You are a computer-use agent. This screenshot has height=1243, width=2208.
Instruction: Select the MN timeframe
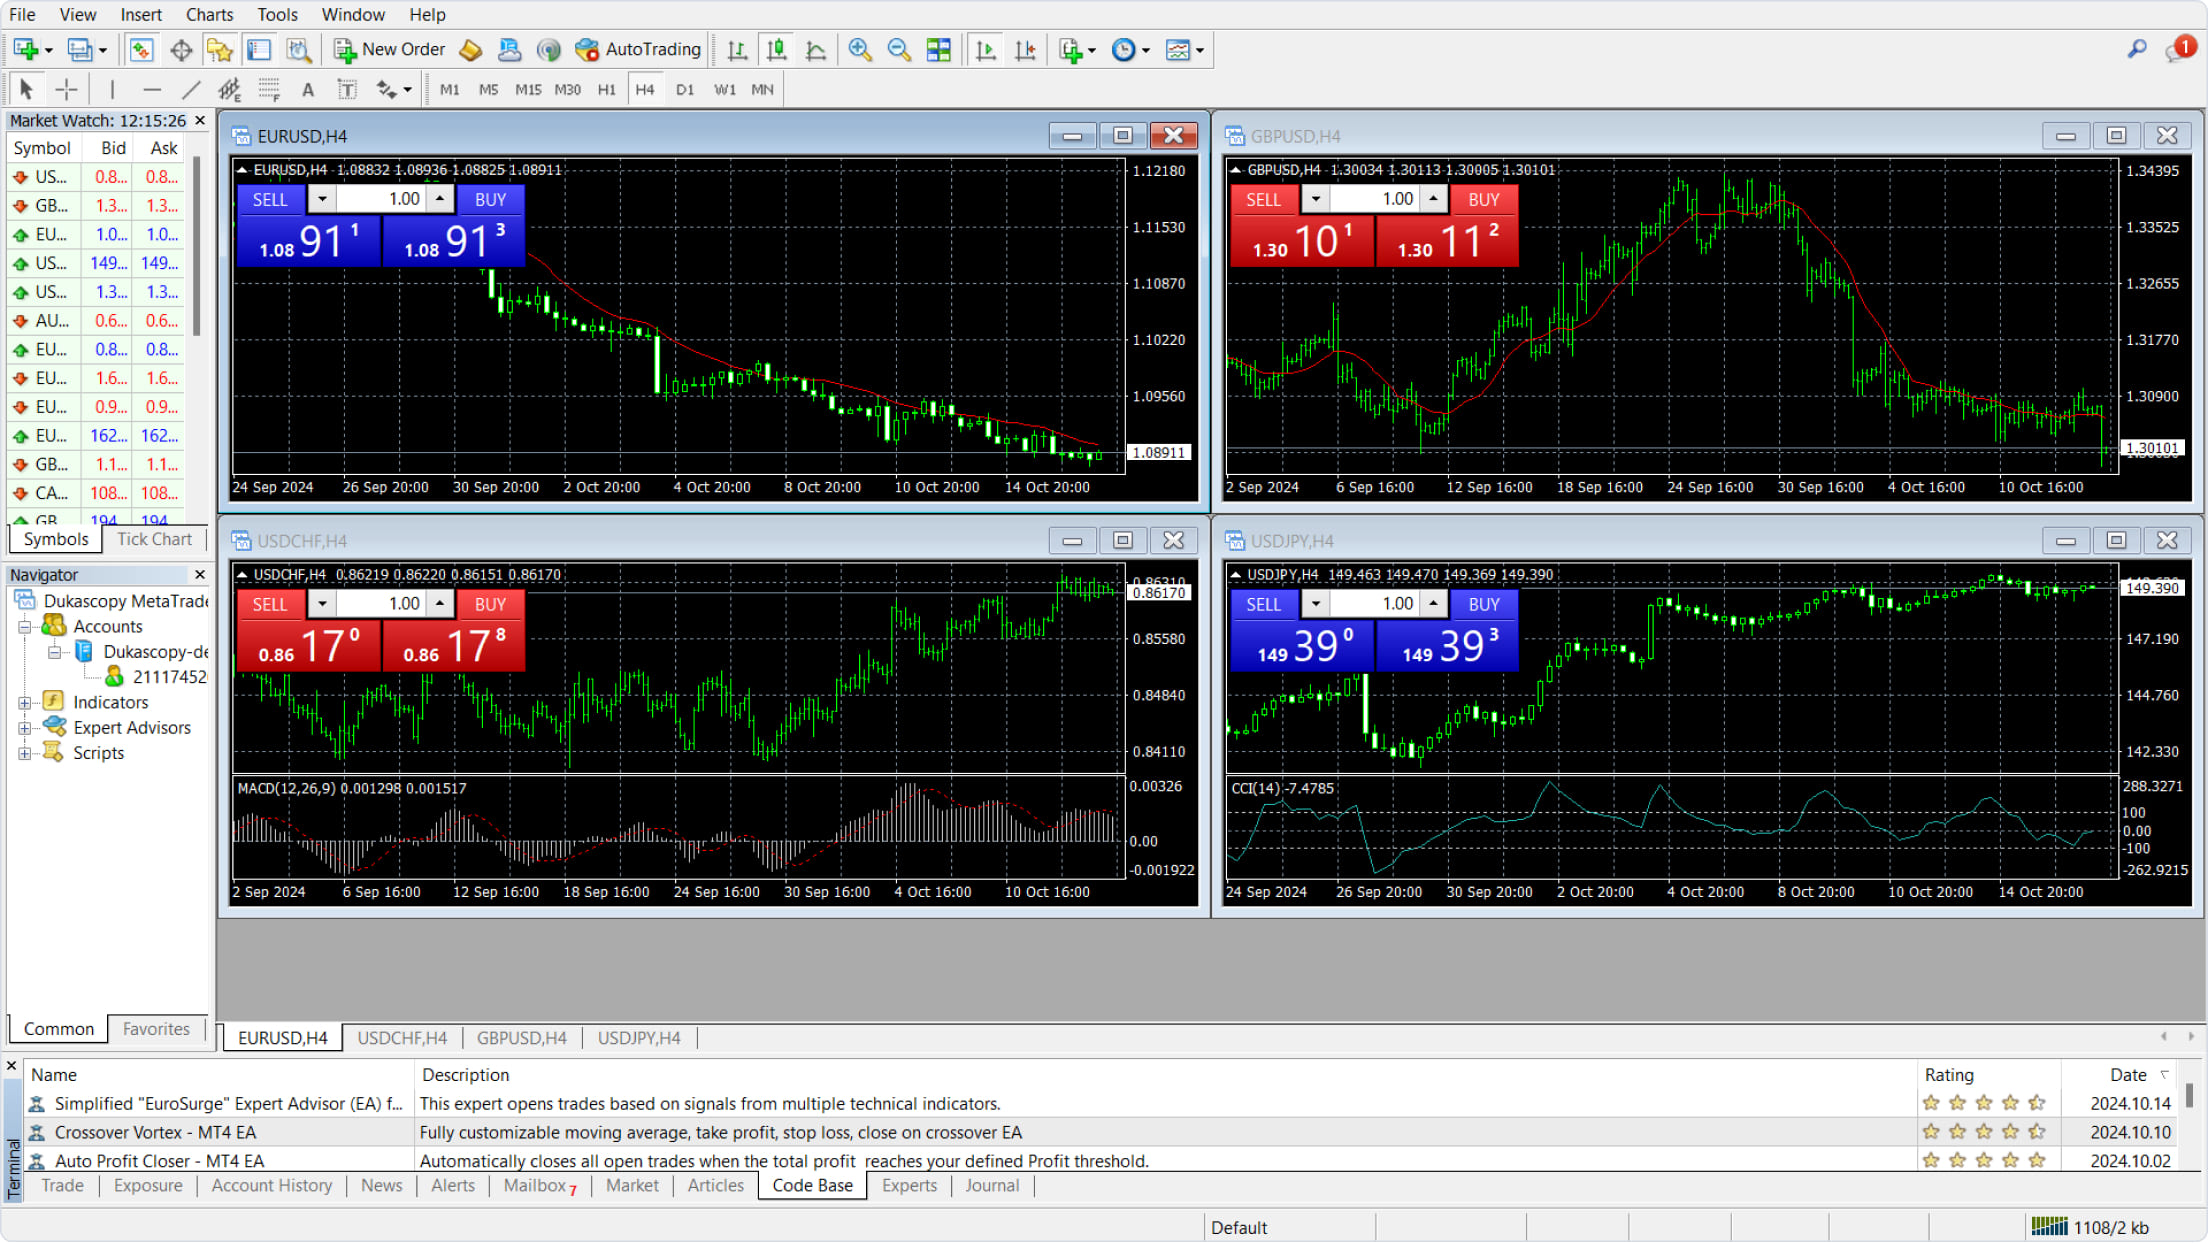pyautogui.click(x=762, y=89)
